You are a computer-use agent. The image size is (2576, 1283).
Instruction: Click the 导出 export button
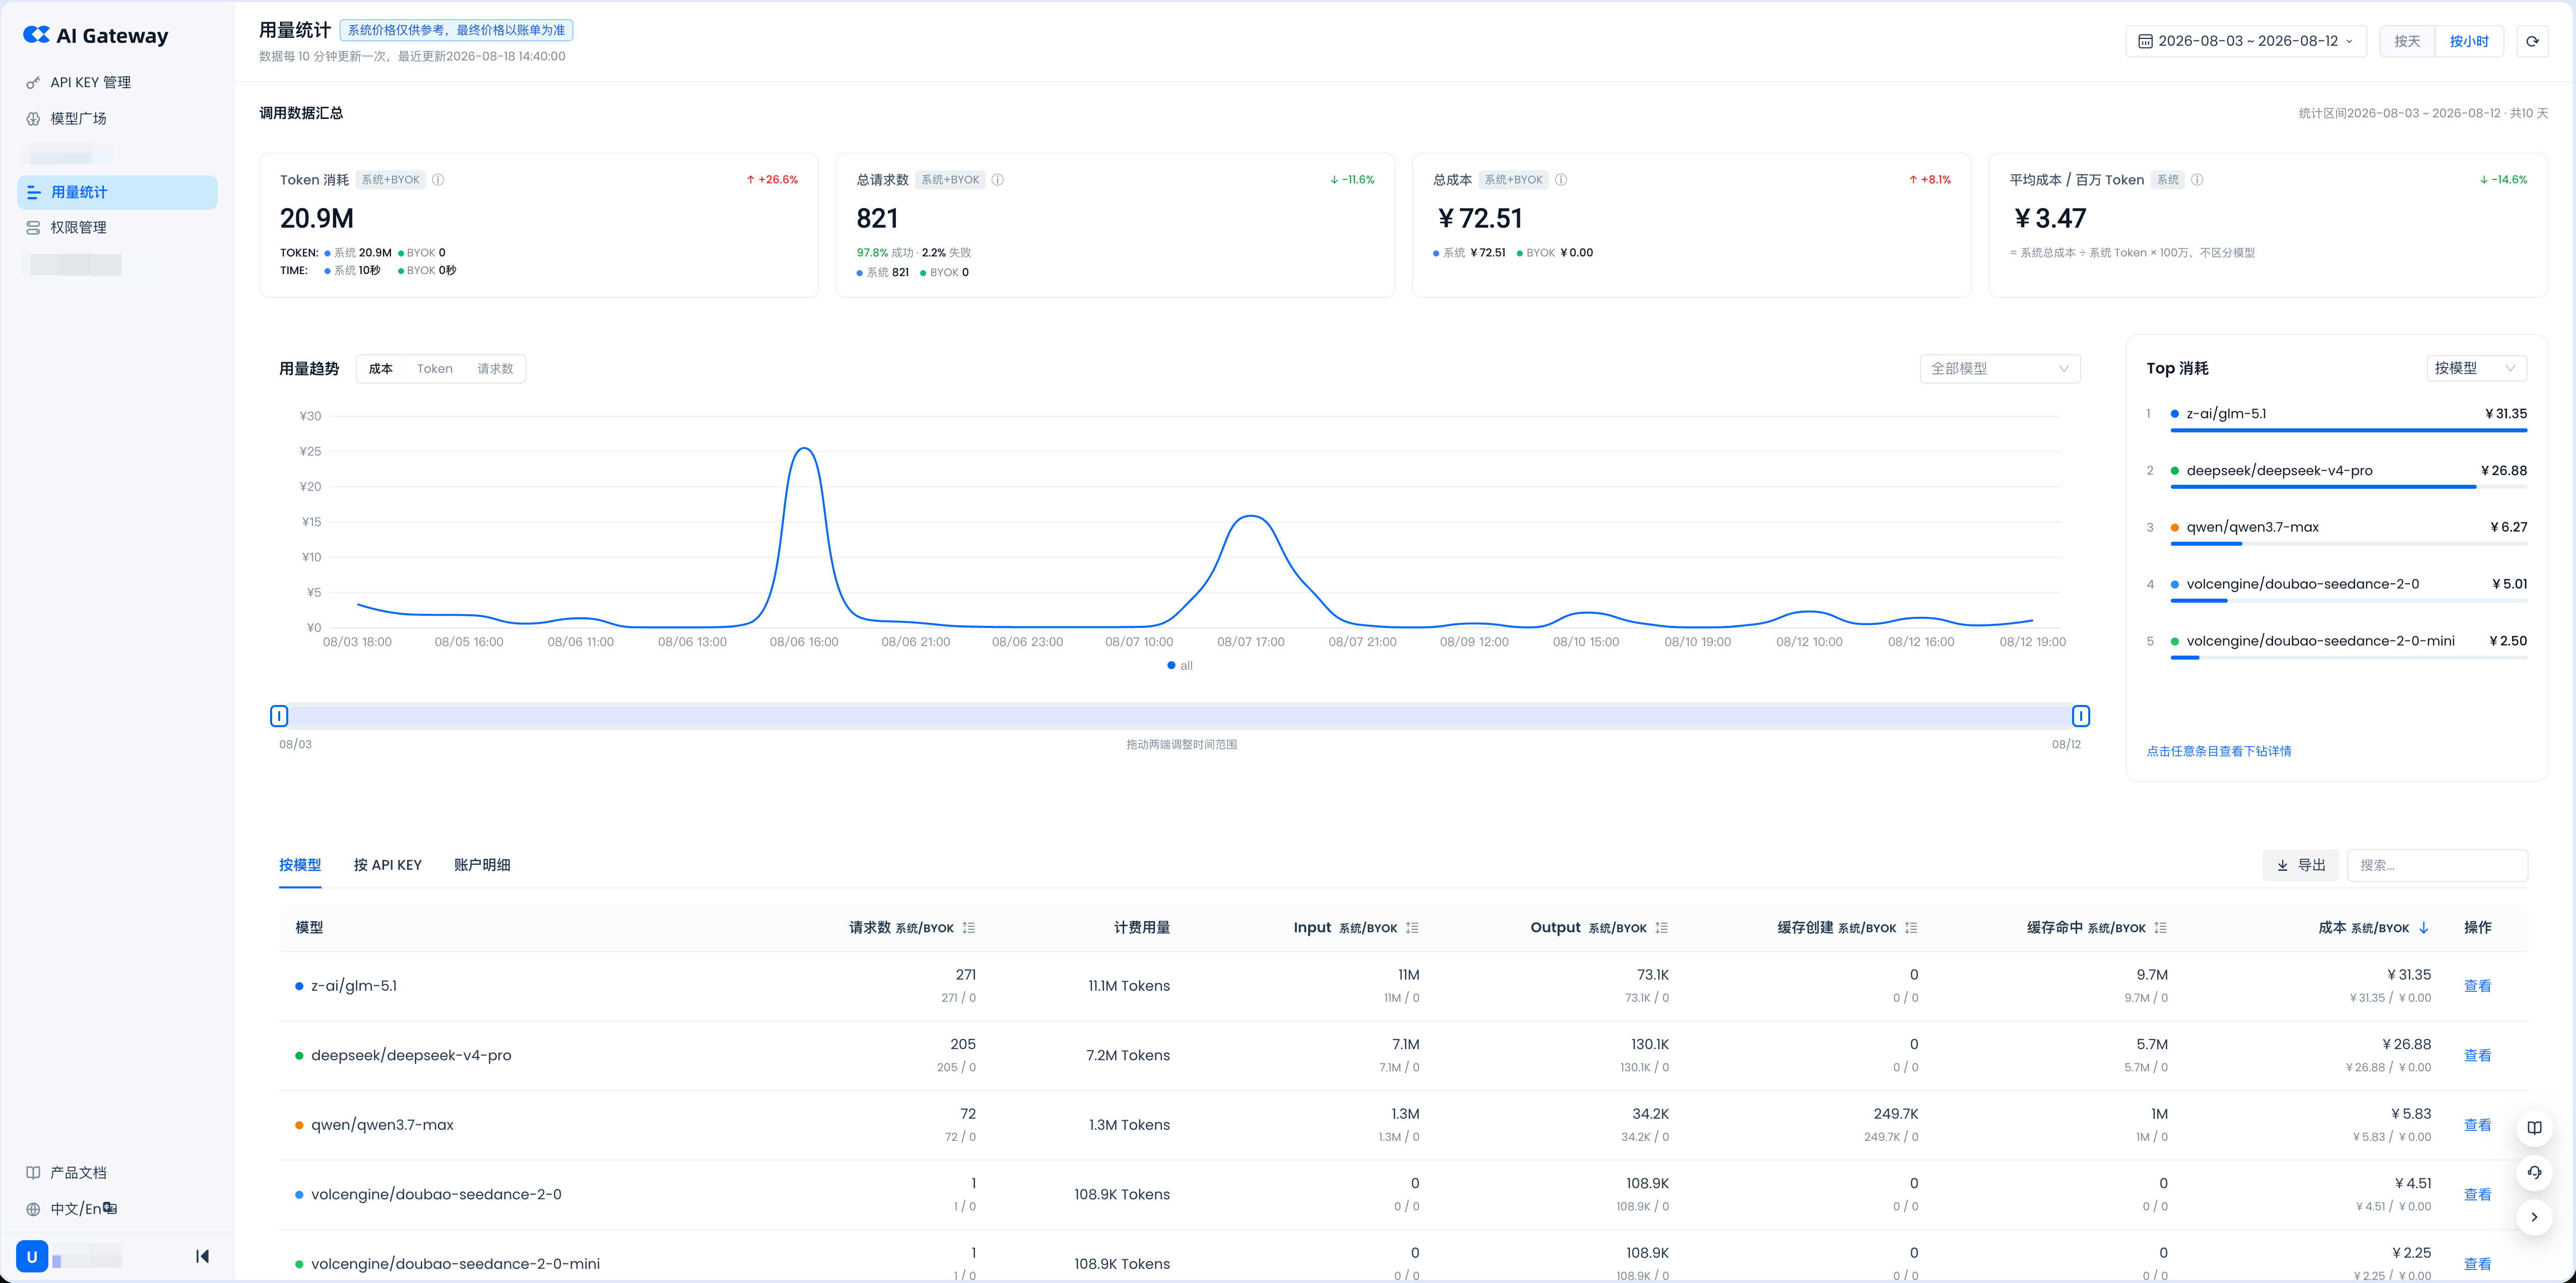pos(2300,865)
